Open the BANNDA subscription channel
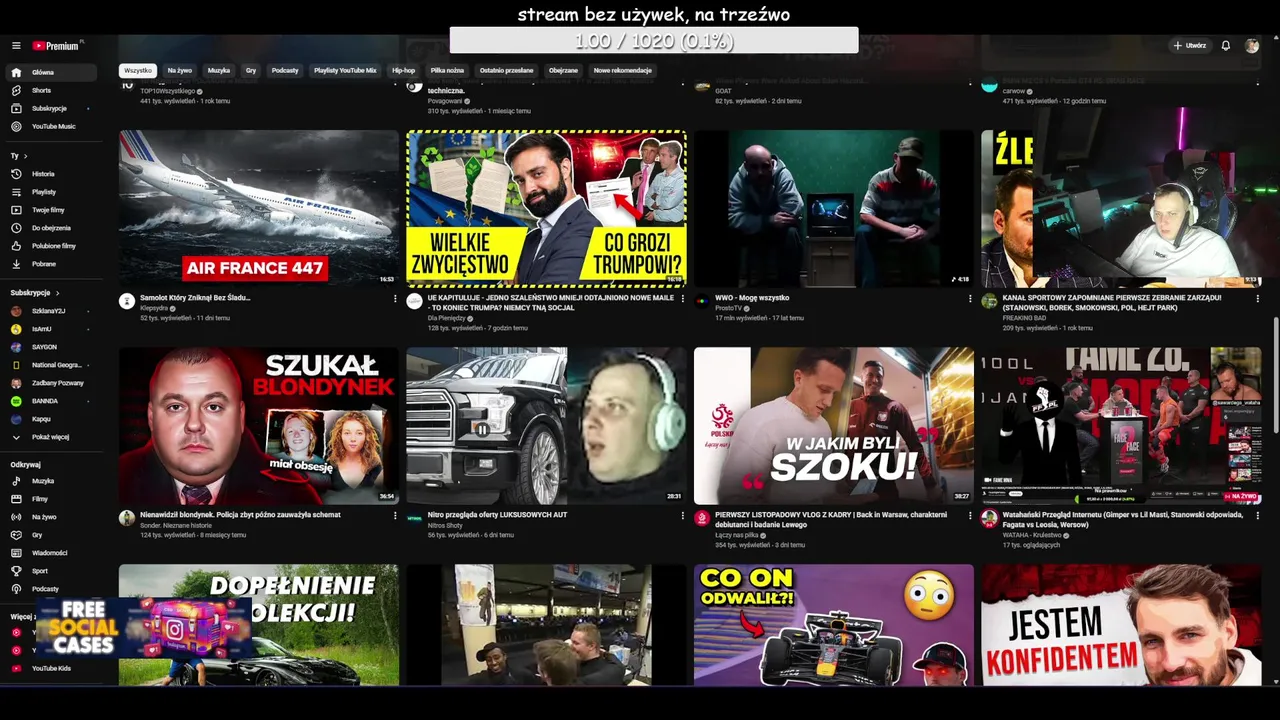 coord(50,401)
